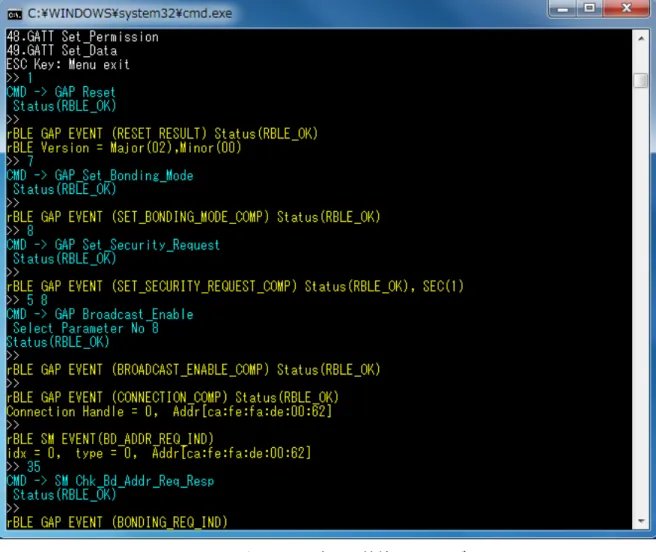The image size is (656, 552).
Task: Minimize the cmd.exe window
Action: tap(563, 8)
